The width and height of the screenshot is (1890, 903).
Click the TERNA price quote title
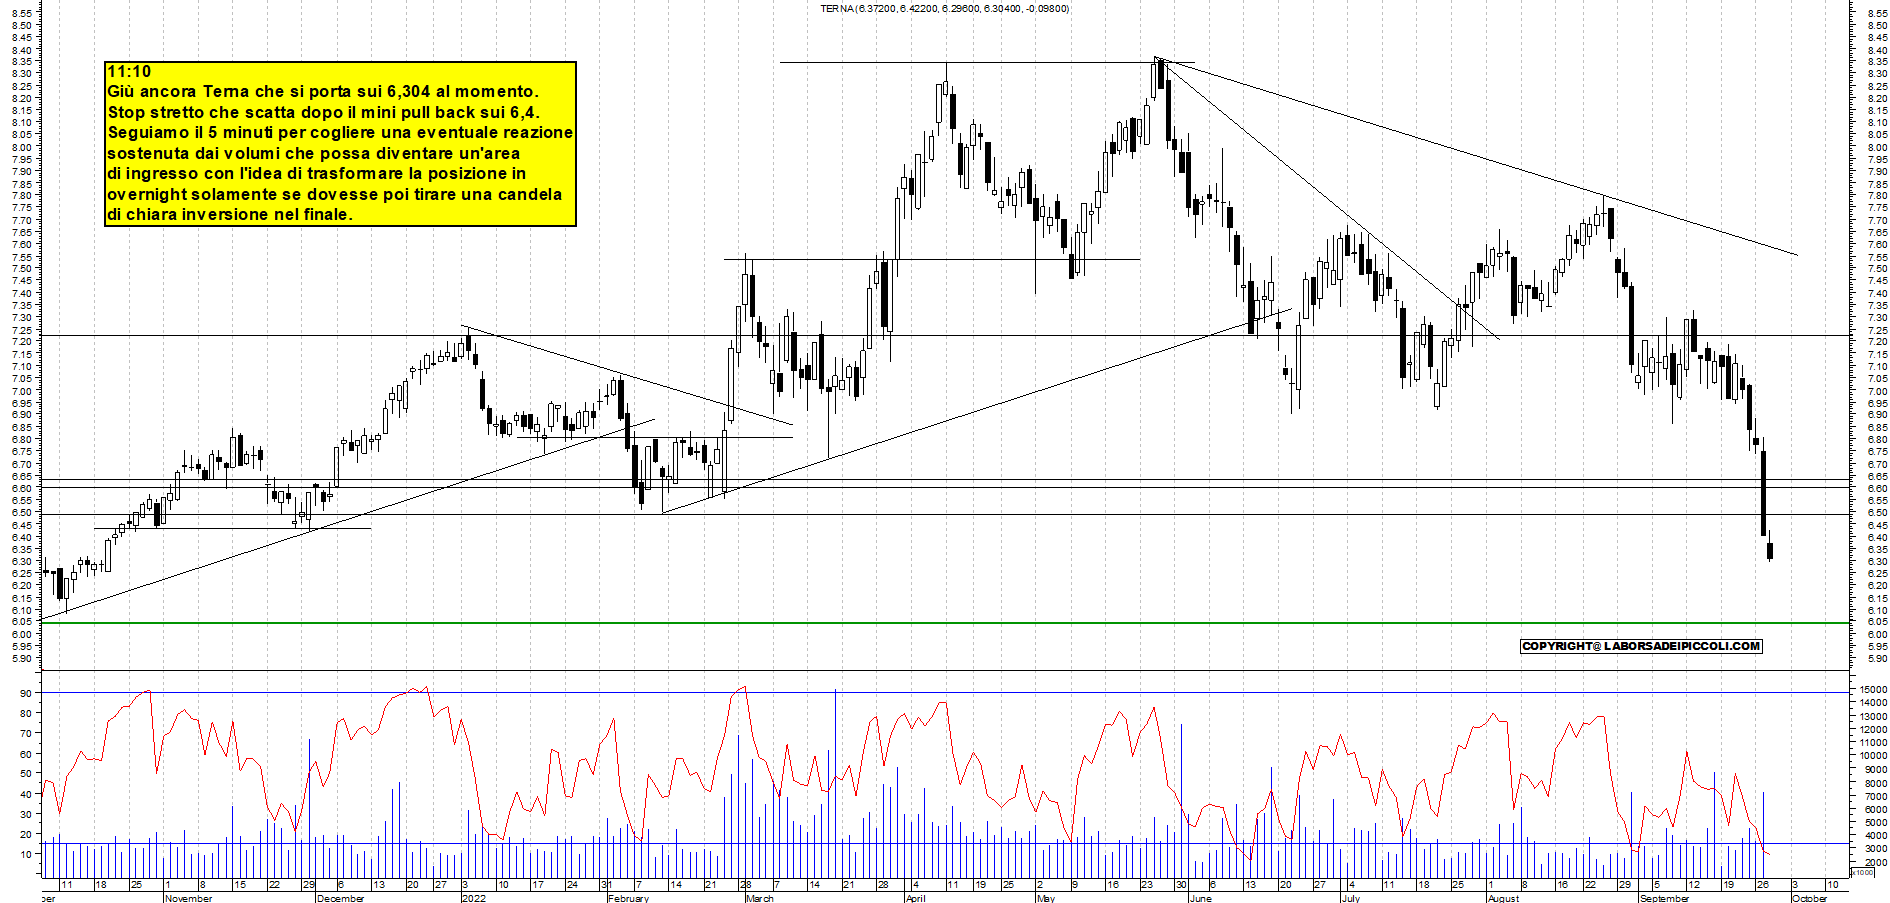(944, 9)
